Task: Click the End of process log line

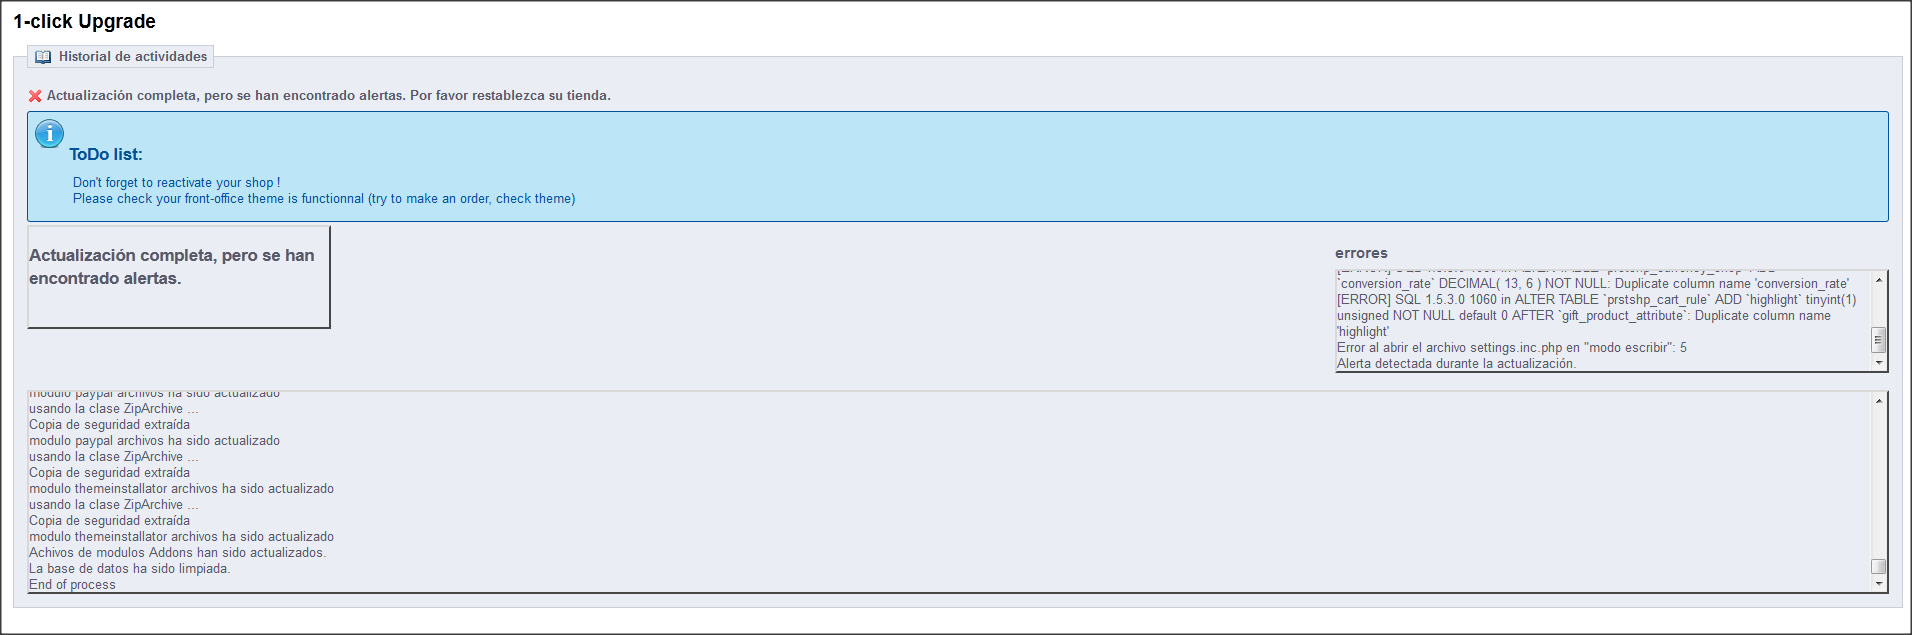Action: click(x=72, y=585)
